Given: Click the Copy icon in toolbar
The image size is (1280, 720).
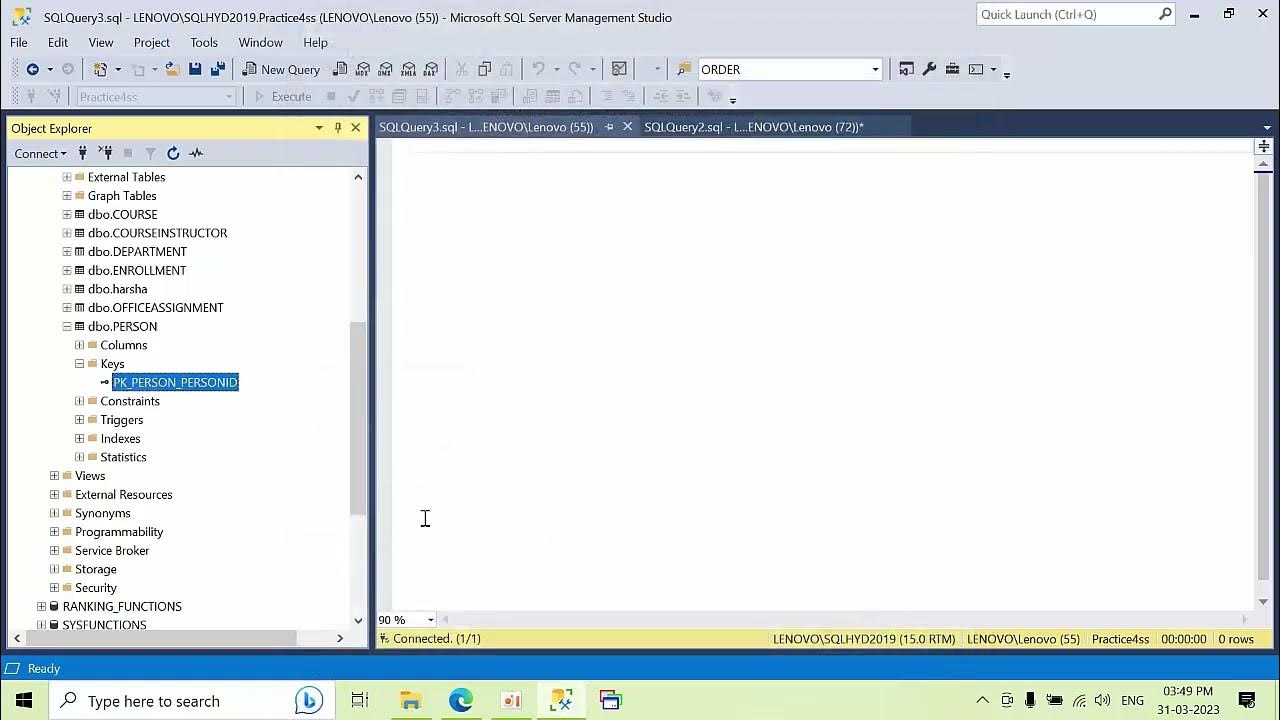Looking at the screenshot, I should pos(485,69).
